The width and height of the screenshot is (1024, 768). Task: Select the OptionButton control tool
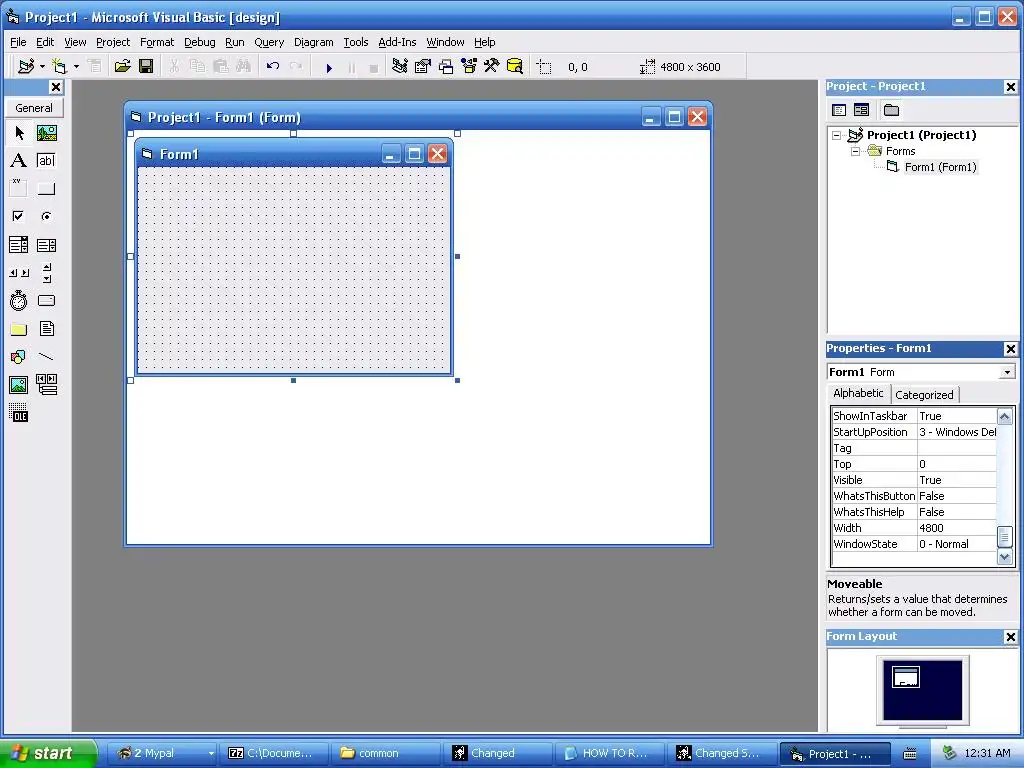(46, 216)
